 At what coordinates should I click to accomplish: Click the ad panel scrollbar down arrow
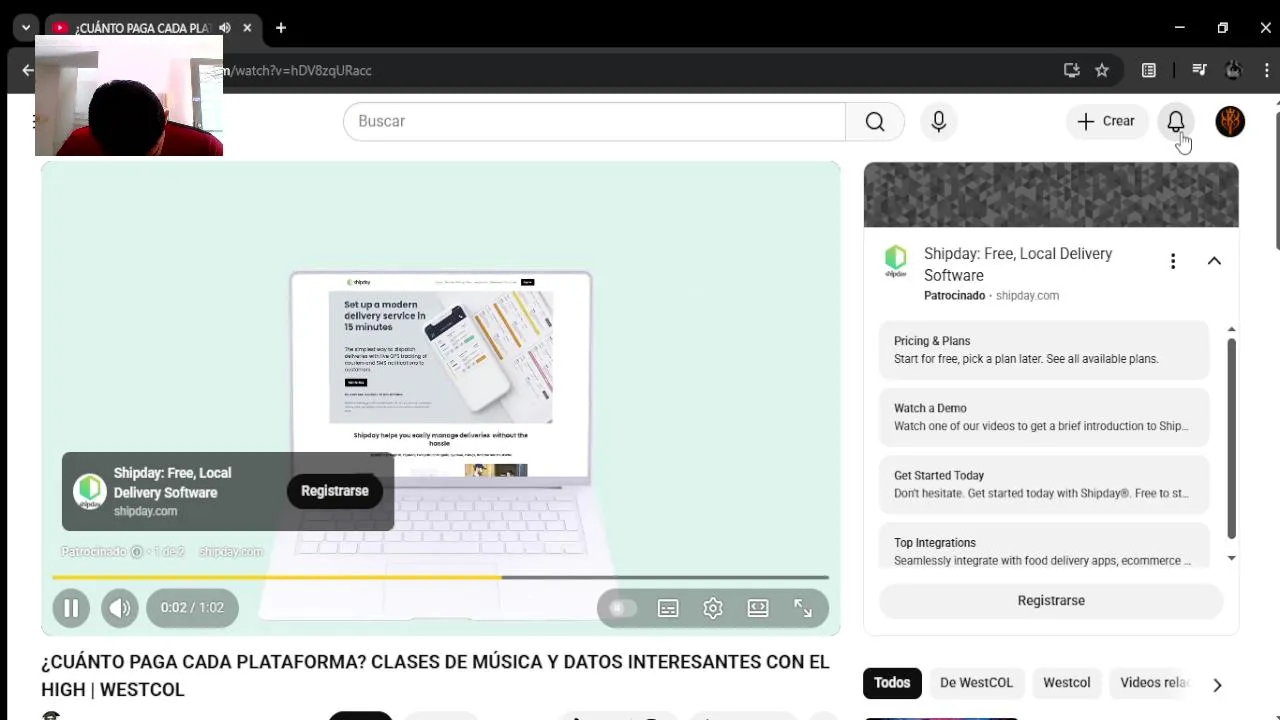coord(1231,558)
